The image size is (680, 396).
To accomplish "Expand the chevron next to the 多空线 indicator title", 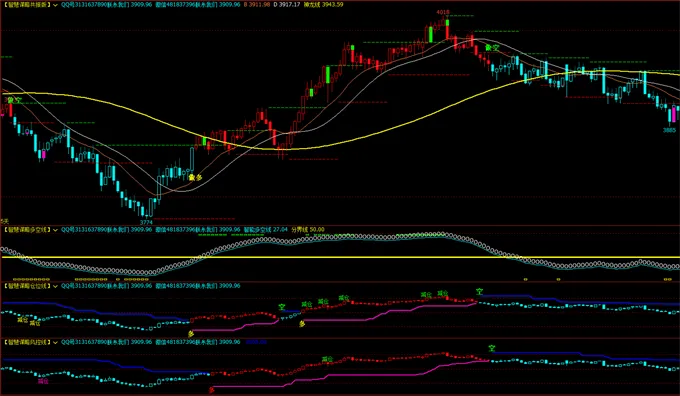I will click(x=55, y=230).
